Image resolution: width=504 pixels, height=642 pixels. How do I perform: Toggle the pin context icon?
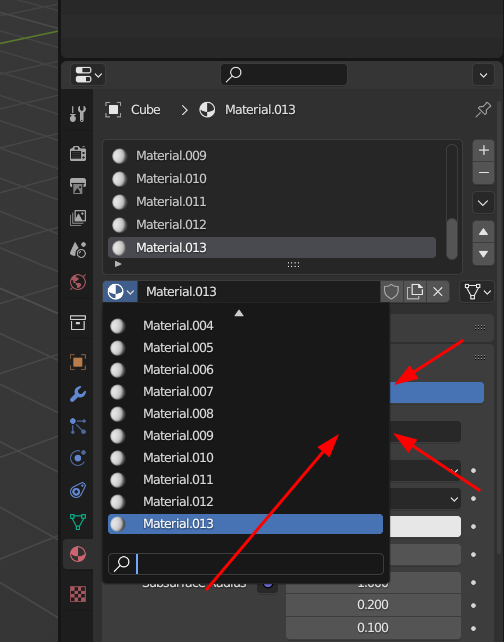coord(483,110)
